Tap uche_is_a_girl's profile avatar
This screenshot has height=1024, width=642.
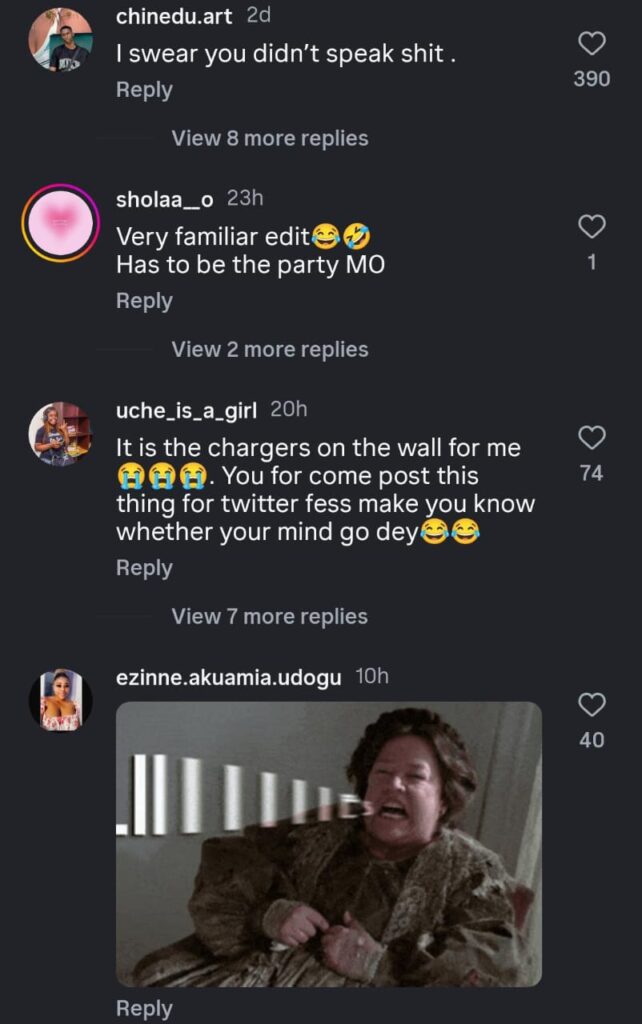coord(60,434)
